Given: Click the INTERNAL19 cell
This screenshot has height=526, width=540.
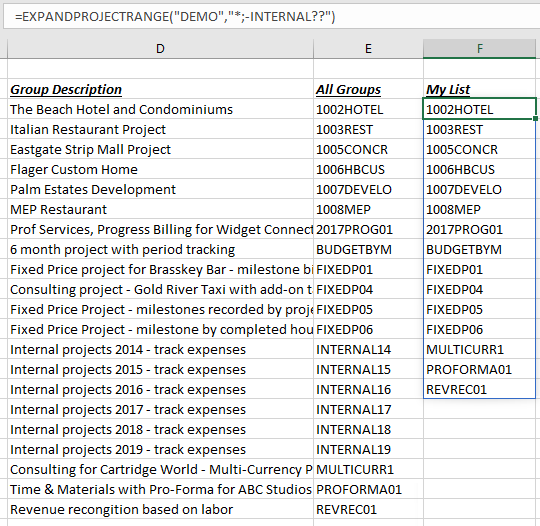Looking at the screenshot, I should coord(368,449).
